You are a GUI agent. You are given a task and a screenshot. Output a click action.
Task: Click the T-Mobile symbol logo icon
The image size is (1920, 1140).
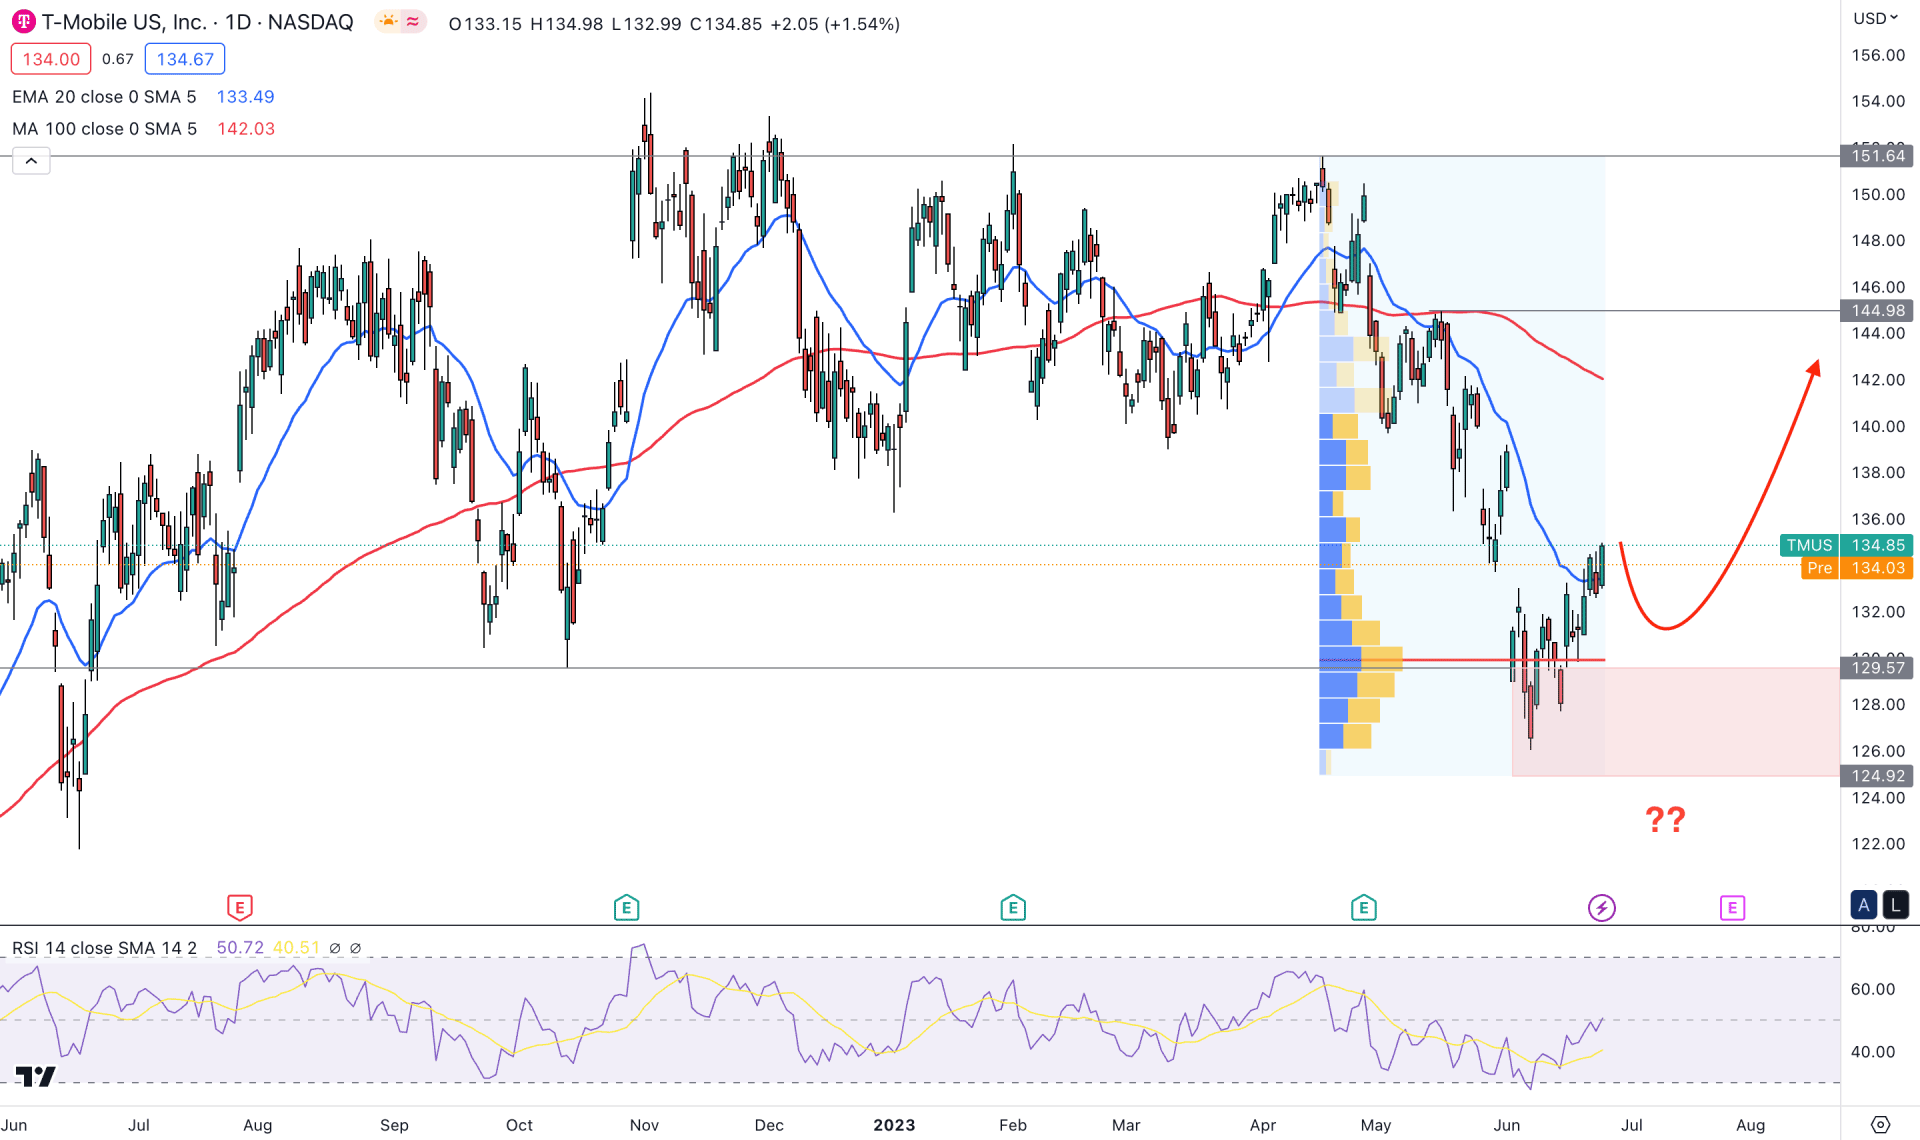point(24,22)
